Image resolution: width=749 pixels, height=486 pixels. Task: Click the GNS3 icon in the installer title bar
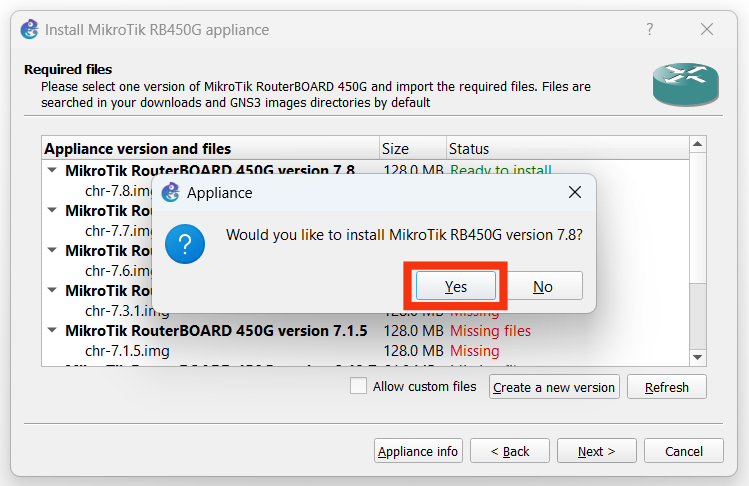pyautogui.click(x=30, y=29)
